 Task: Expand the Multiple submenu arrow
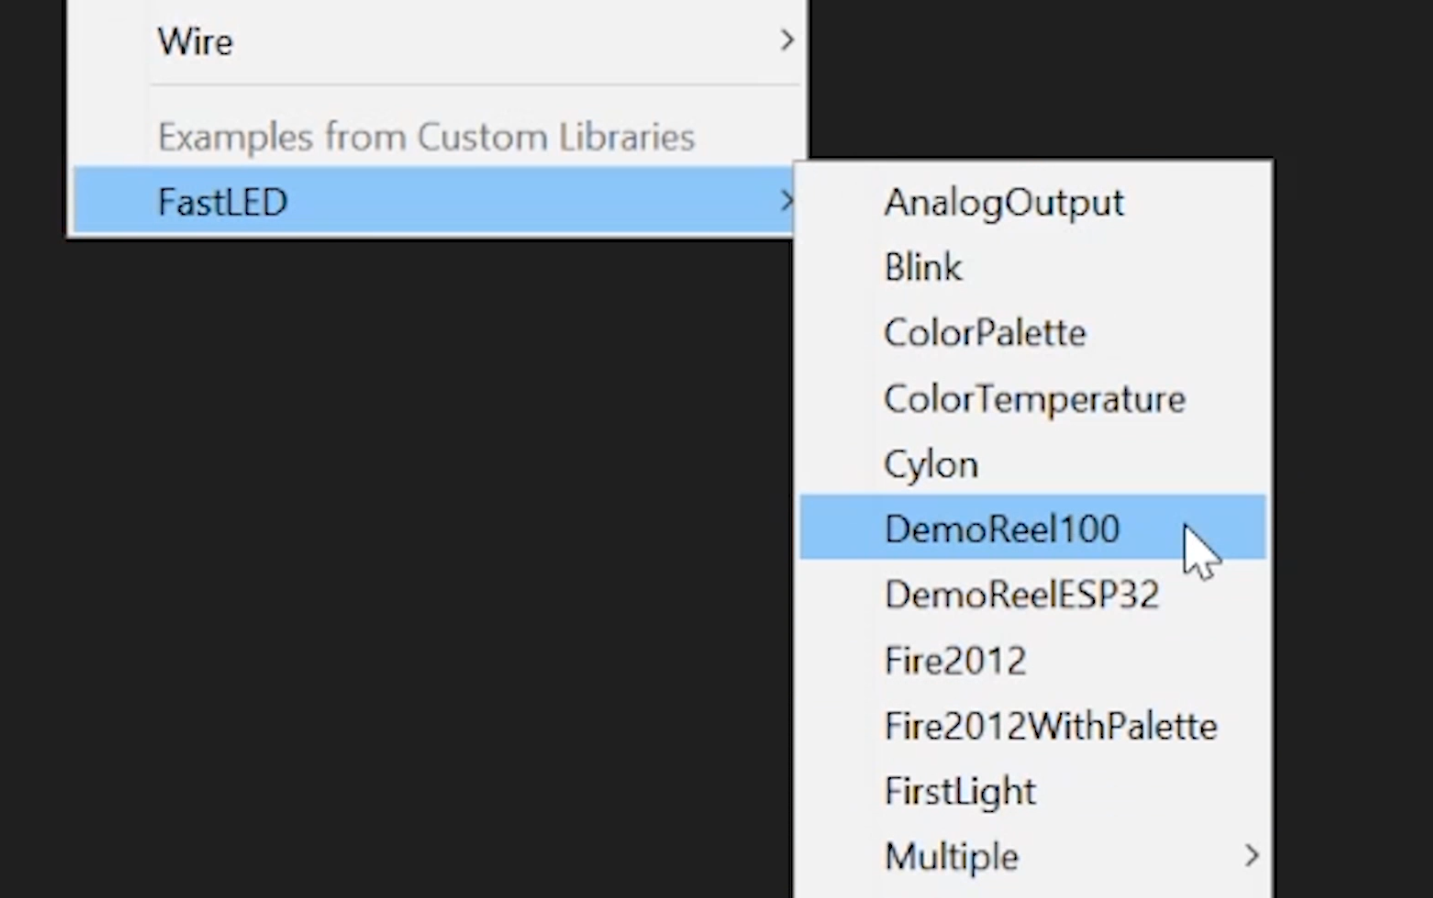coord(1251,856)
